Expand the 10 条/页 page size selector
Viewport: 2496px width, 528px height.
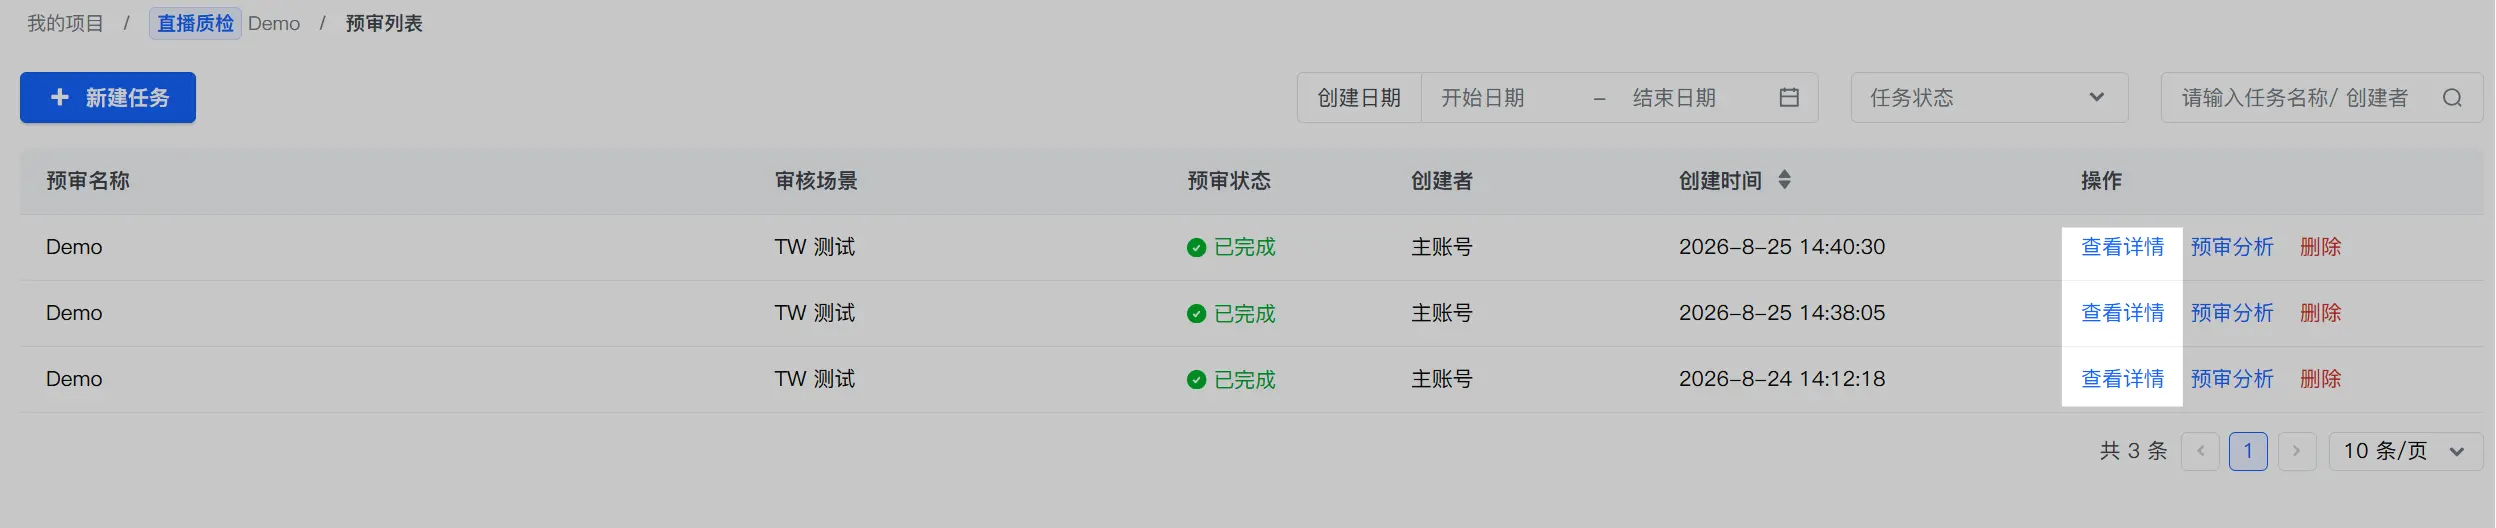tap(2406, 451)
